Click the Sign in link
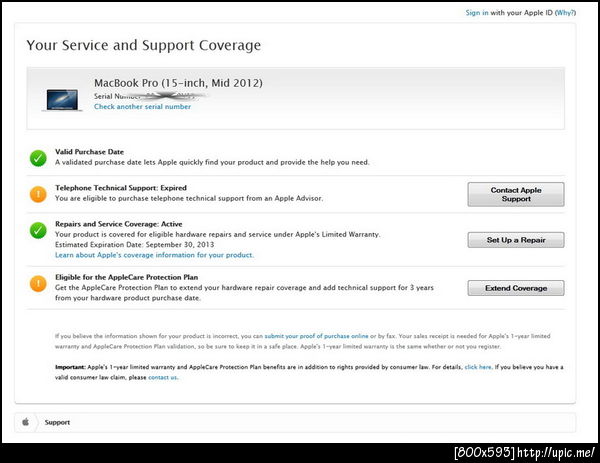 click(476, 13)
